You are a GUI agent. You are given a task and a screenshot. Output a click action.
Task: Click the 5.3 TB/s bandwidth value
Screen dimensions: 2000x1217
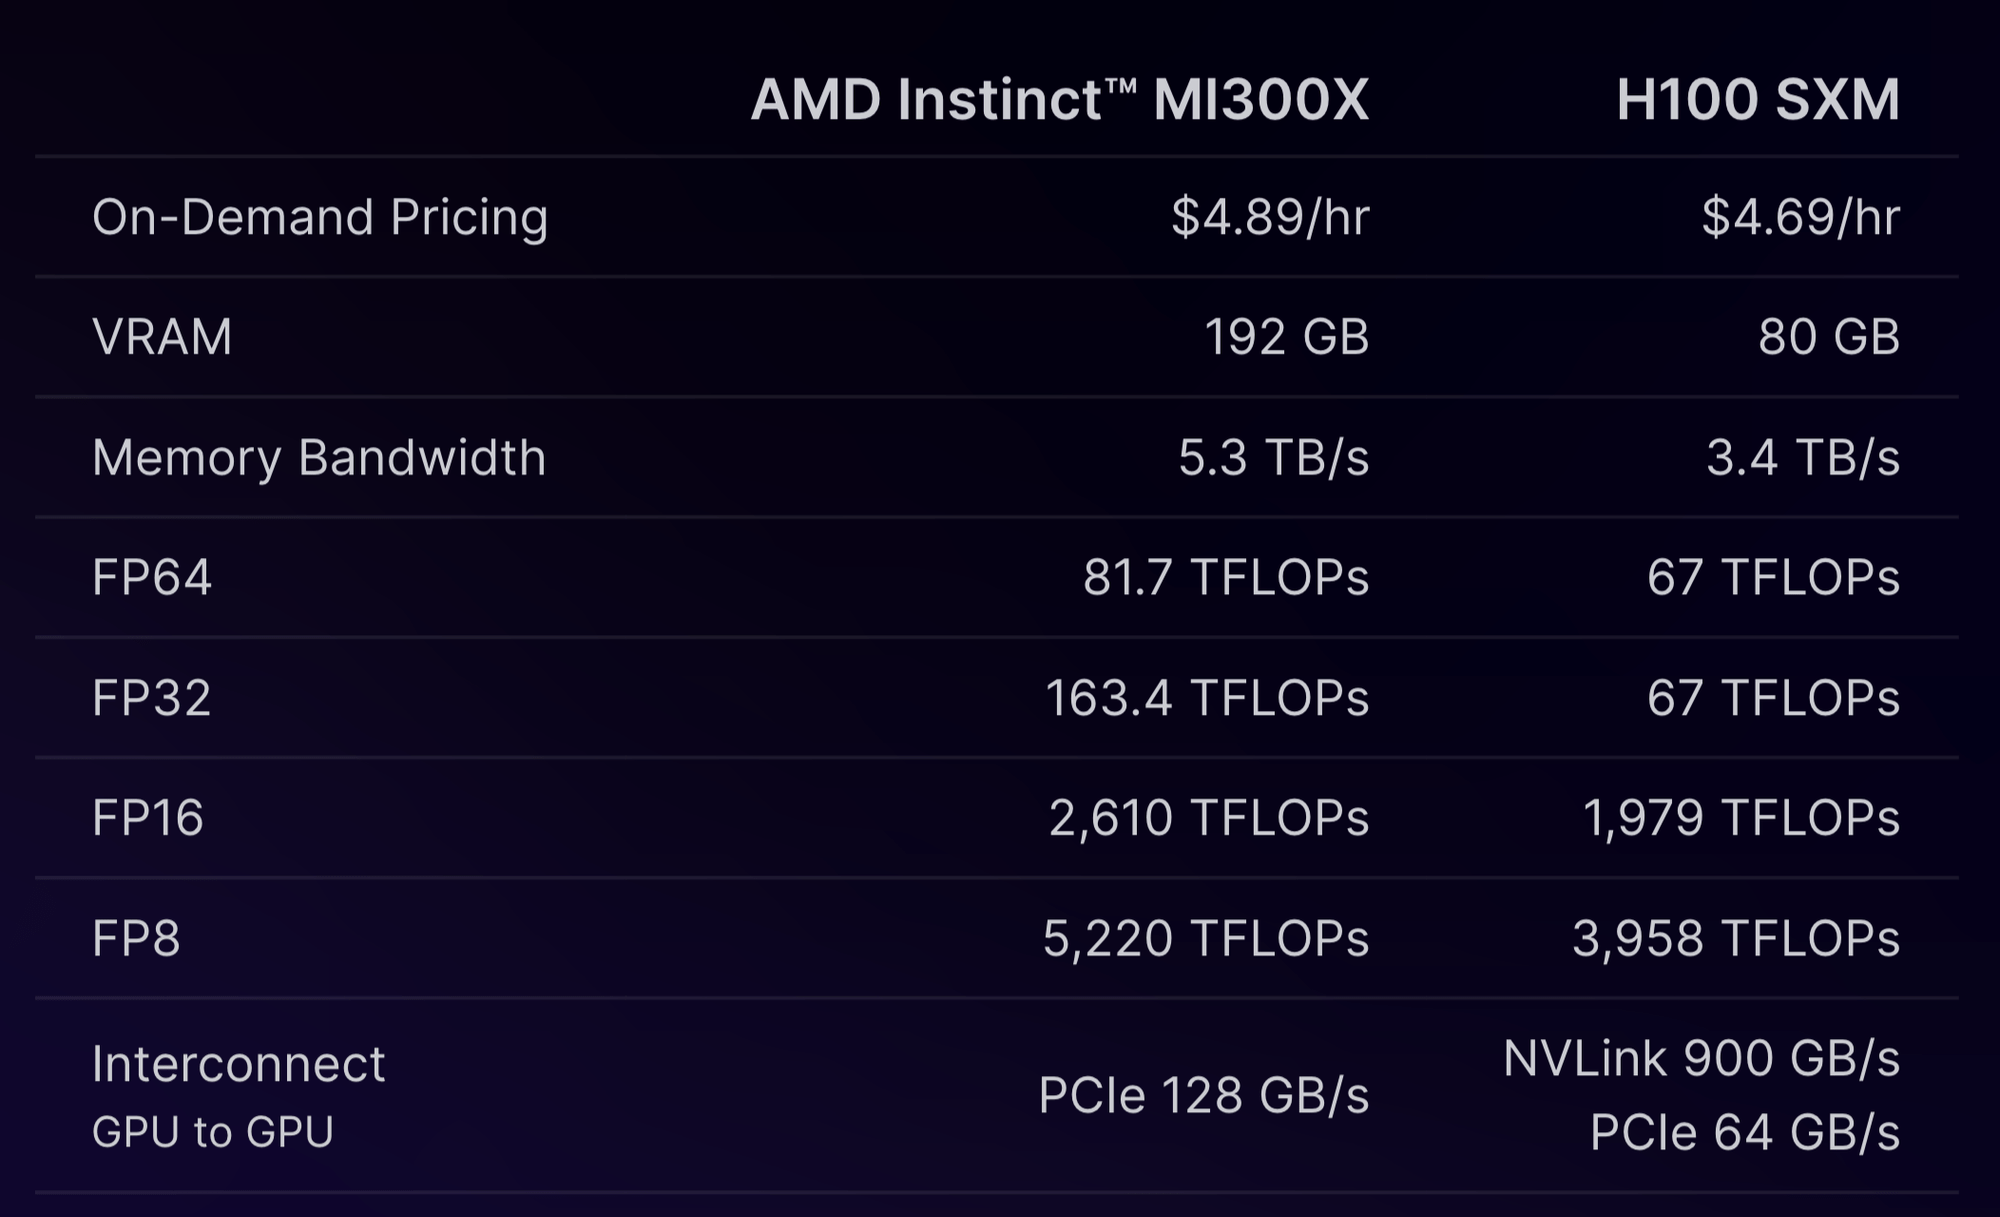pyautogui.click(x=1273, y=458)
